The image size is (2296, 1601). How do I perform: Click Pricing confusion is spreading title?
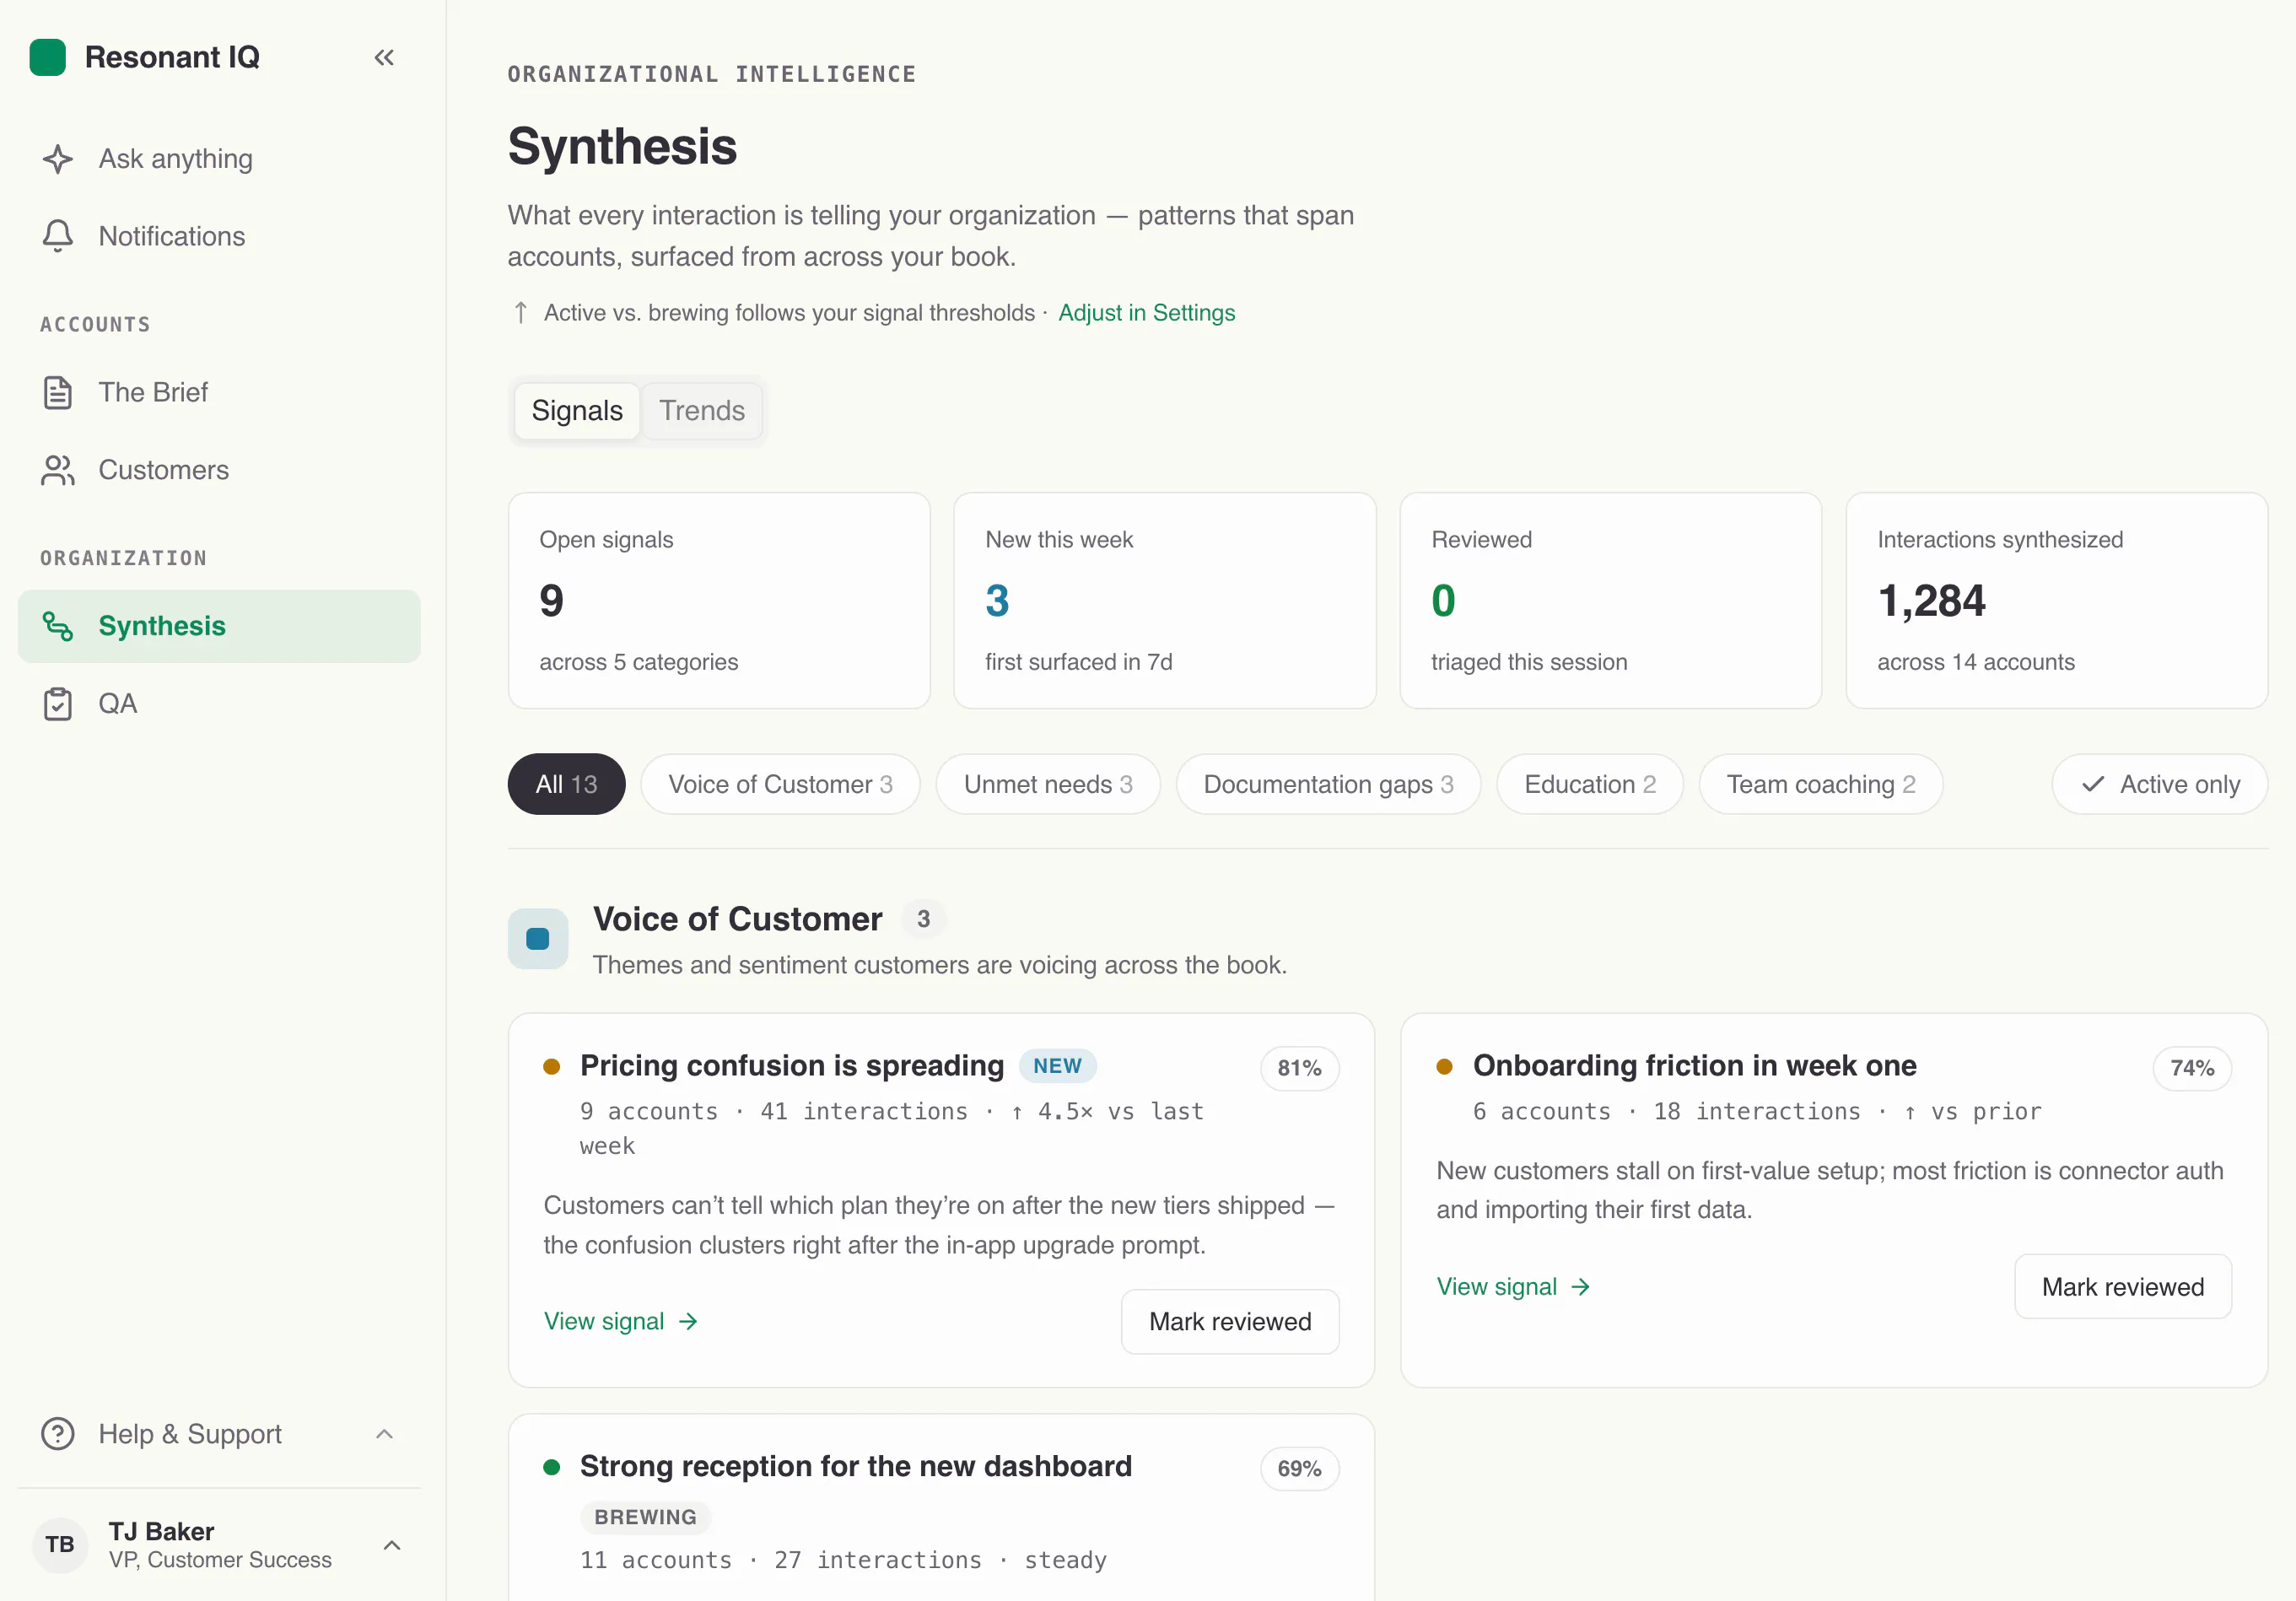(x=792, y=1066)
